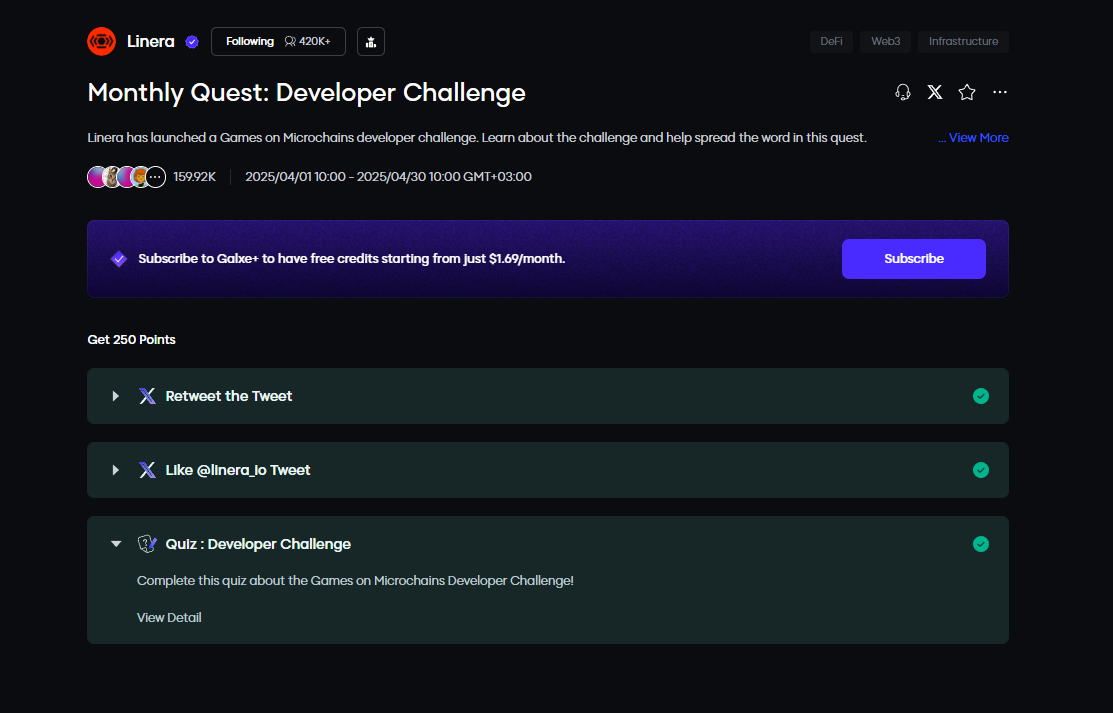
Task: Expand the Retweet the Tweet task
Action: point(116,396)
